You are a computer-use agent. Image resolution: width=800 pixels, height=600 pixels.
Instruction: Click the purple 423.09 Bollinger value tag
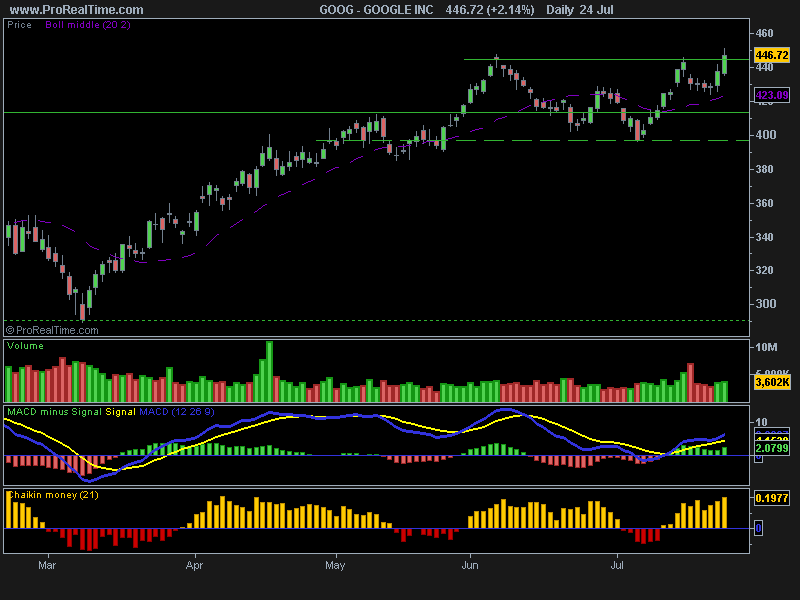(x=771, y=95)
